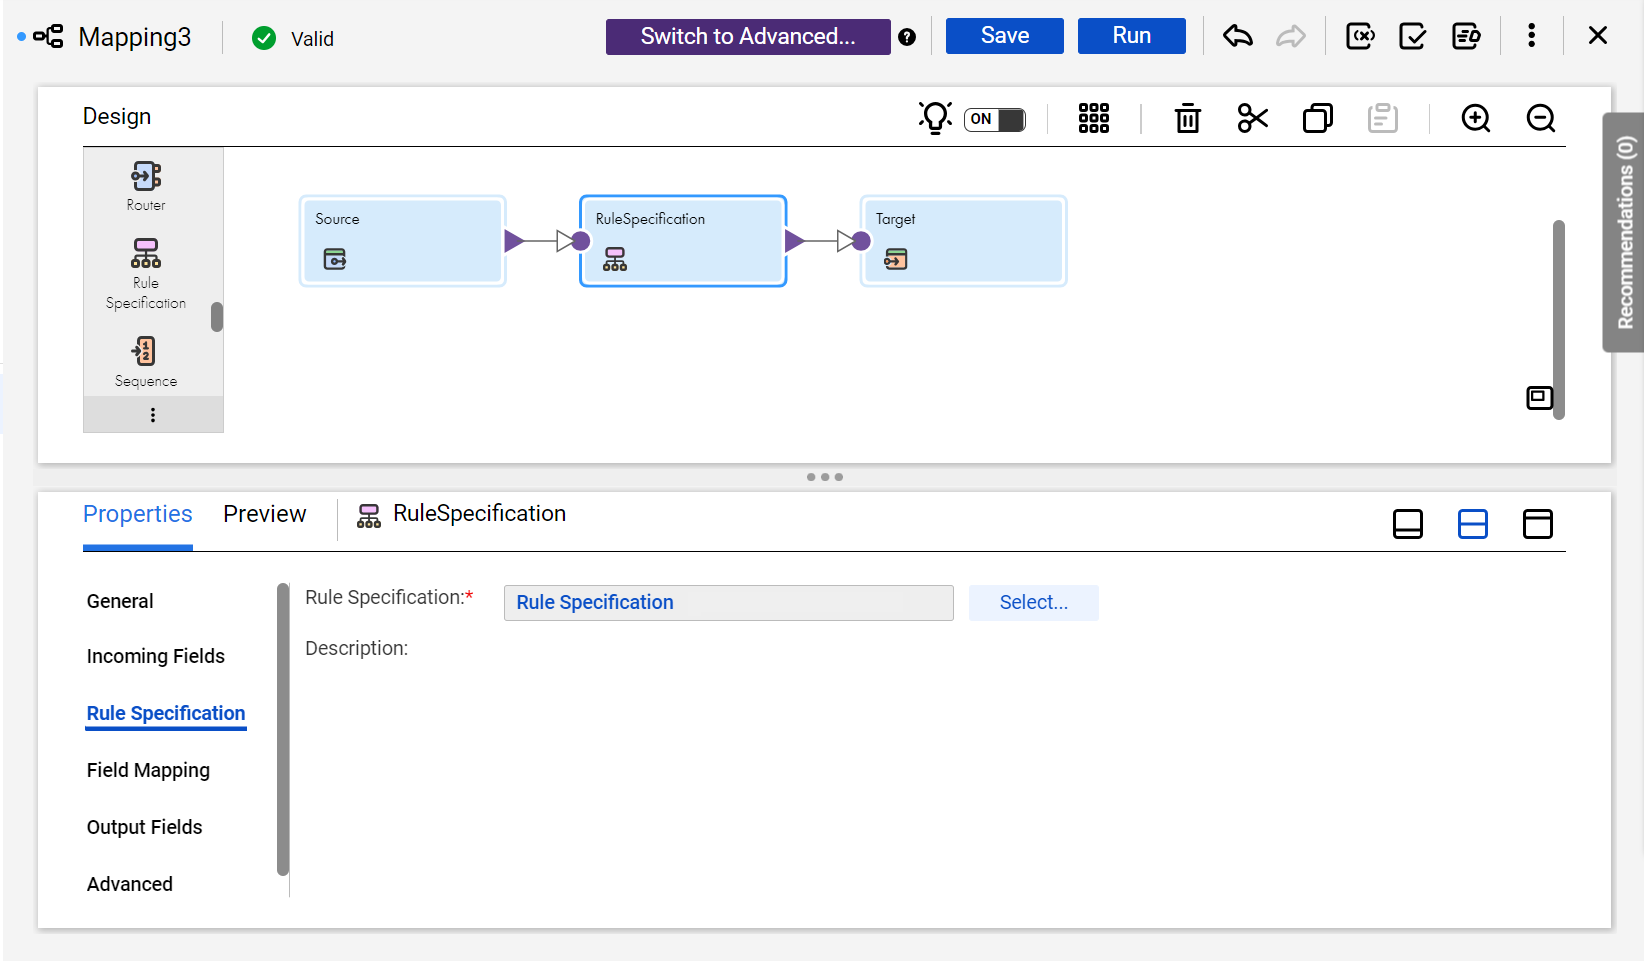1644x961 pixels.
Task: Click the canvas overview minimap icon
Action: pos(1539,398)
